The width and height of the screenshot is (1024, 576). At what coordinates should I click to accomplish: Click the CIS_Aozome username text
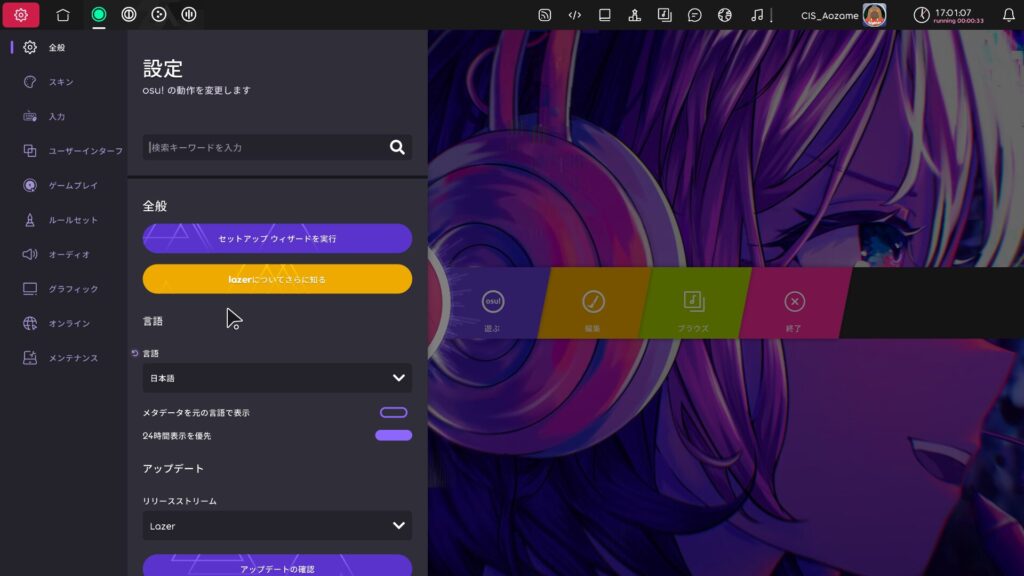[x=829, y=16]
